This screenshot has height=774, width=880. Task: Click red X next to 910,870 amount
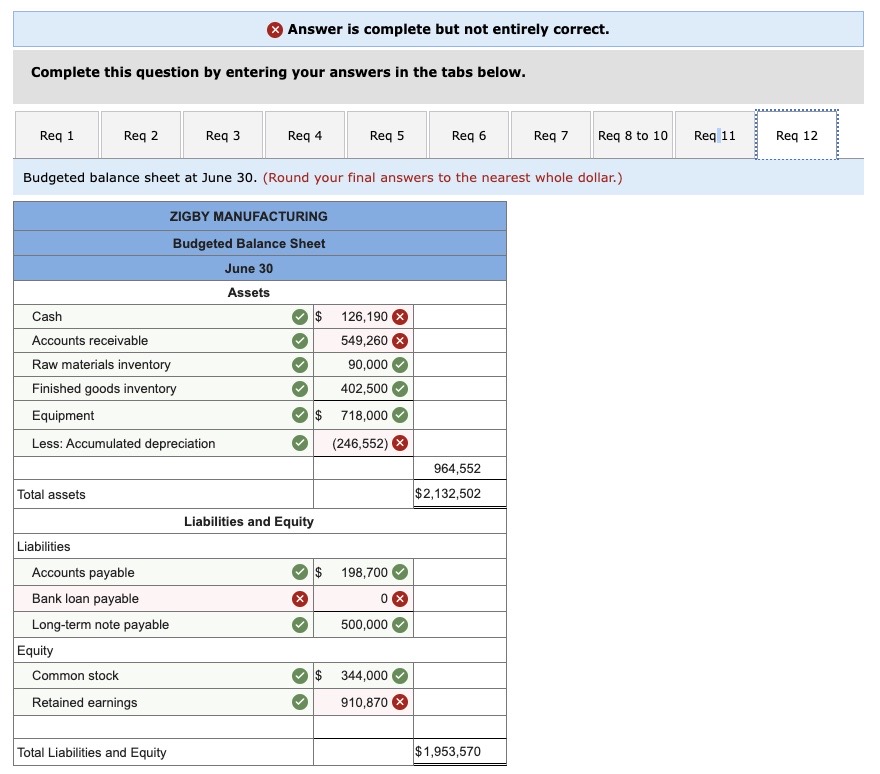400,702
